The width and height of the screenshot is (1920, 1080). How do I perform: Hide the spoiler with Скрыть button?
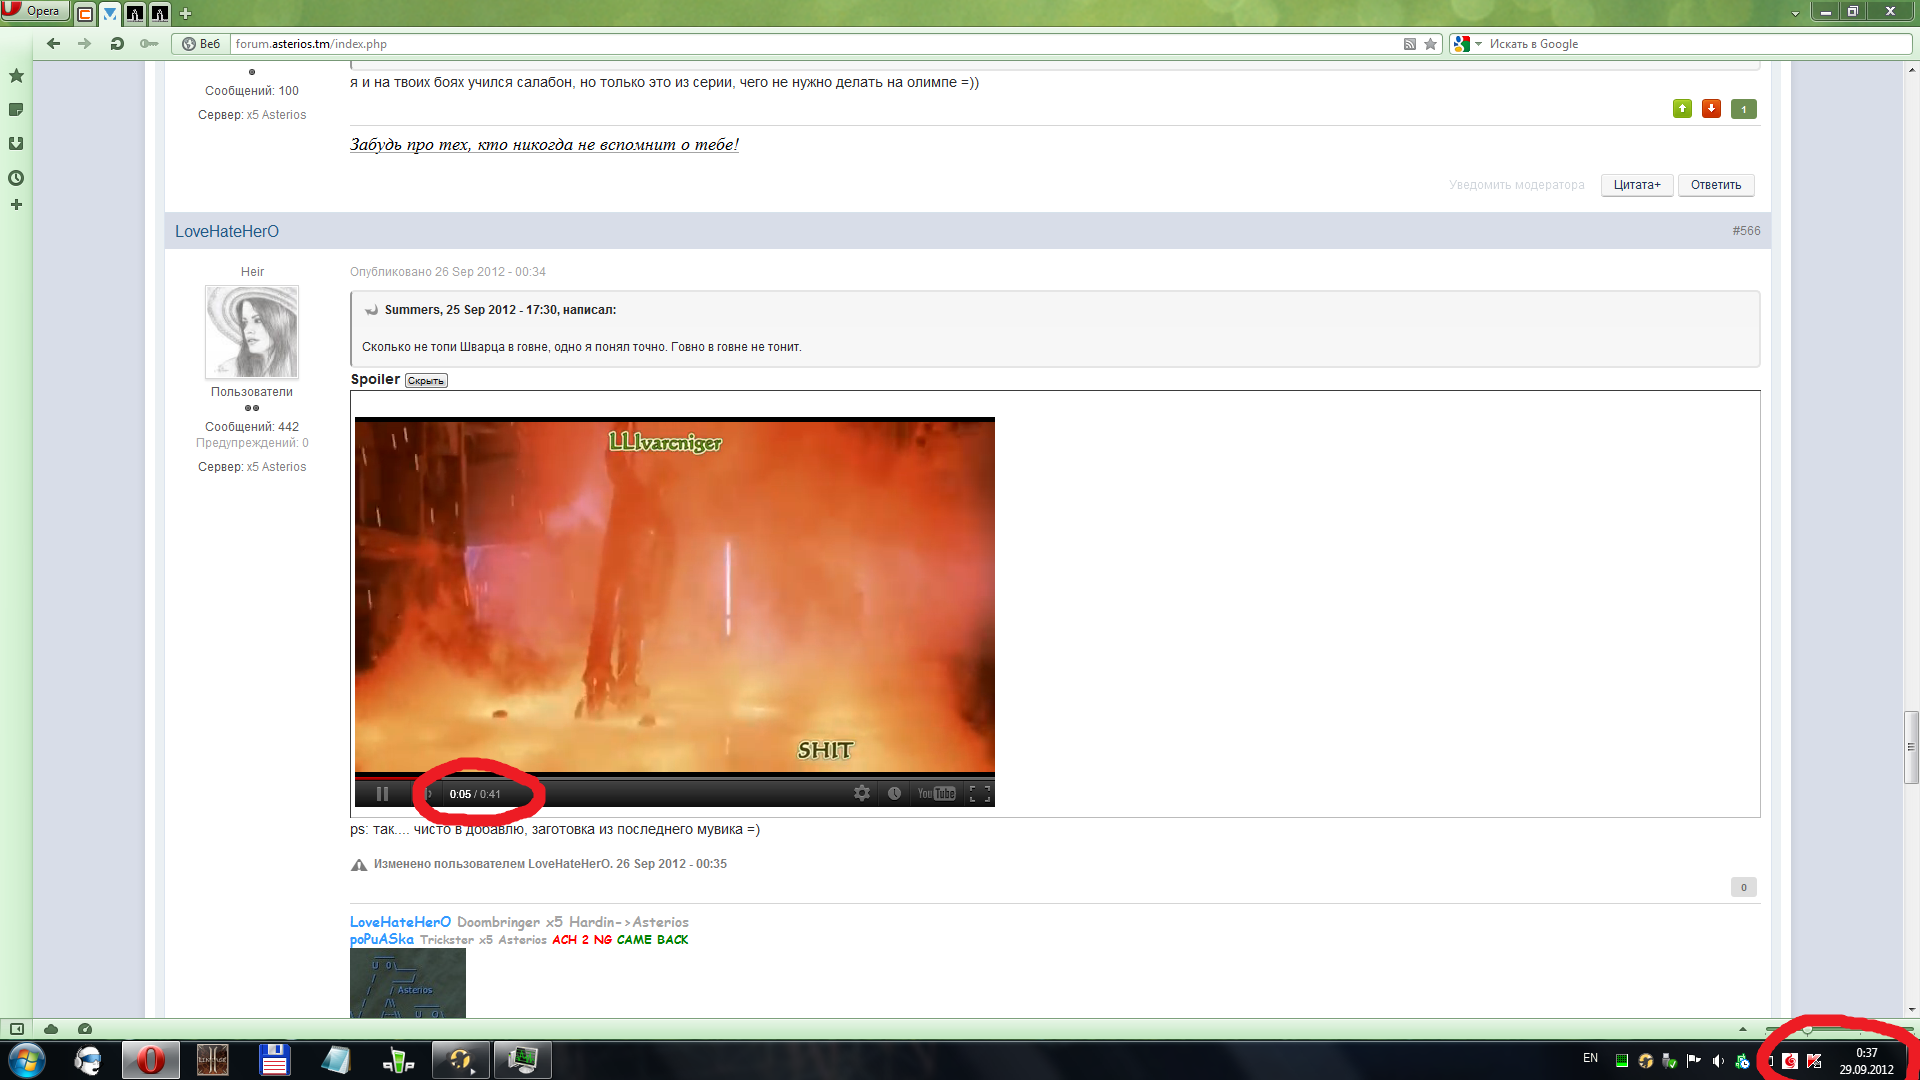point(426,381)
